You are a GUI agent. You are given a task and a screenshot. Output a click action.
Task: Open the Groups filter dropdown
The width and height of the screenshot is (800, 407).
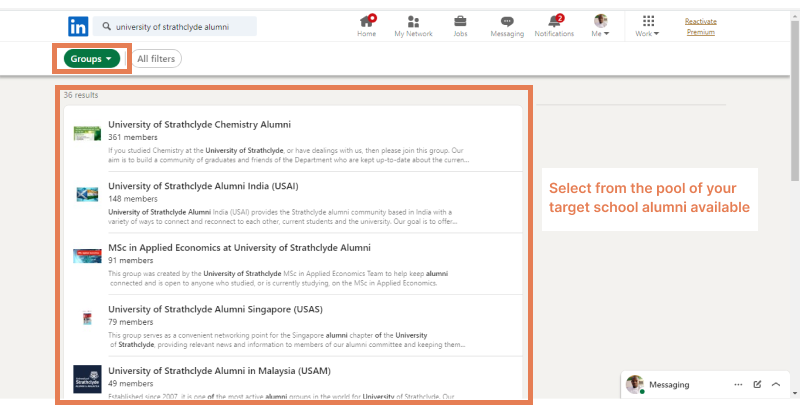point(92,59)
